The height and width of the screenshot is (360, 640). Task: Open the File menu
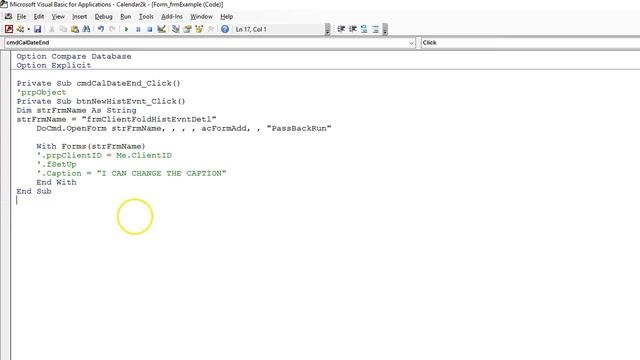click(x=21, y=16)
